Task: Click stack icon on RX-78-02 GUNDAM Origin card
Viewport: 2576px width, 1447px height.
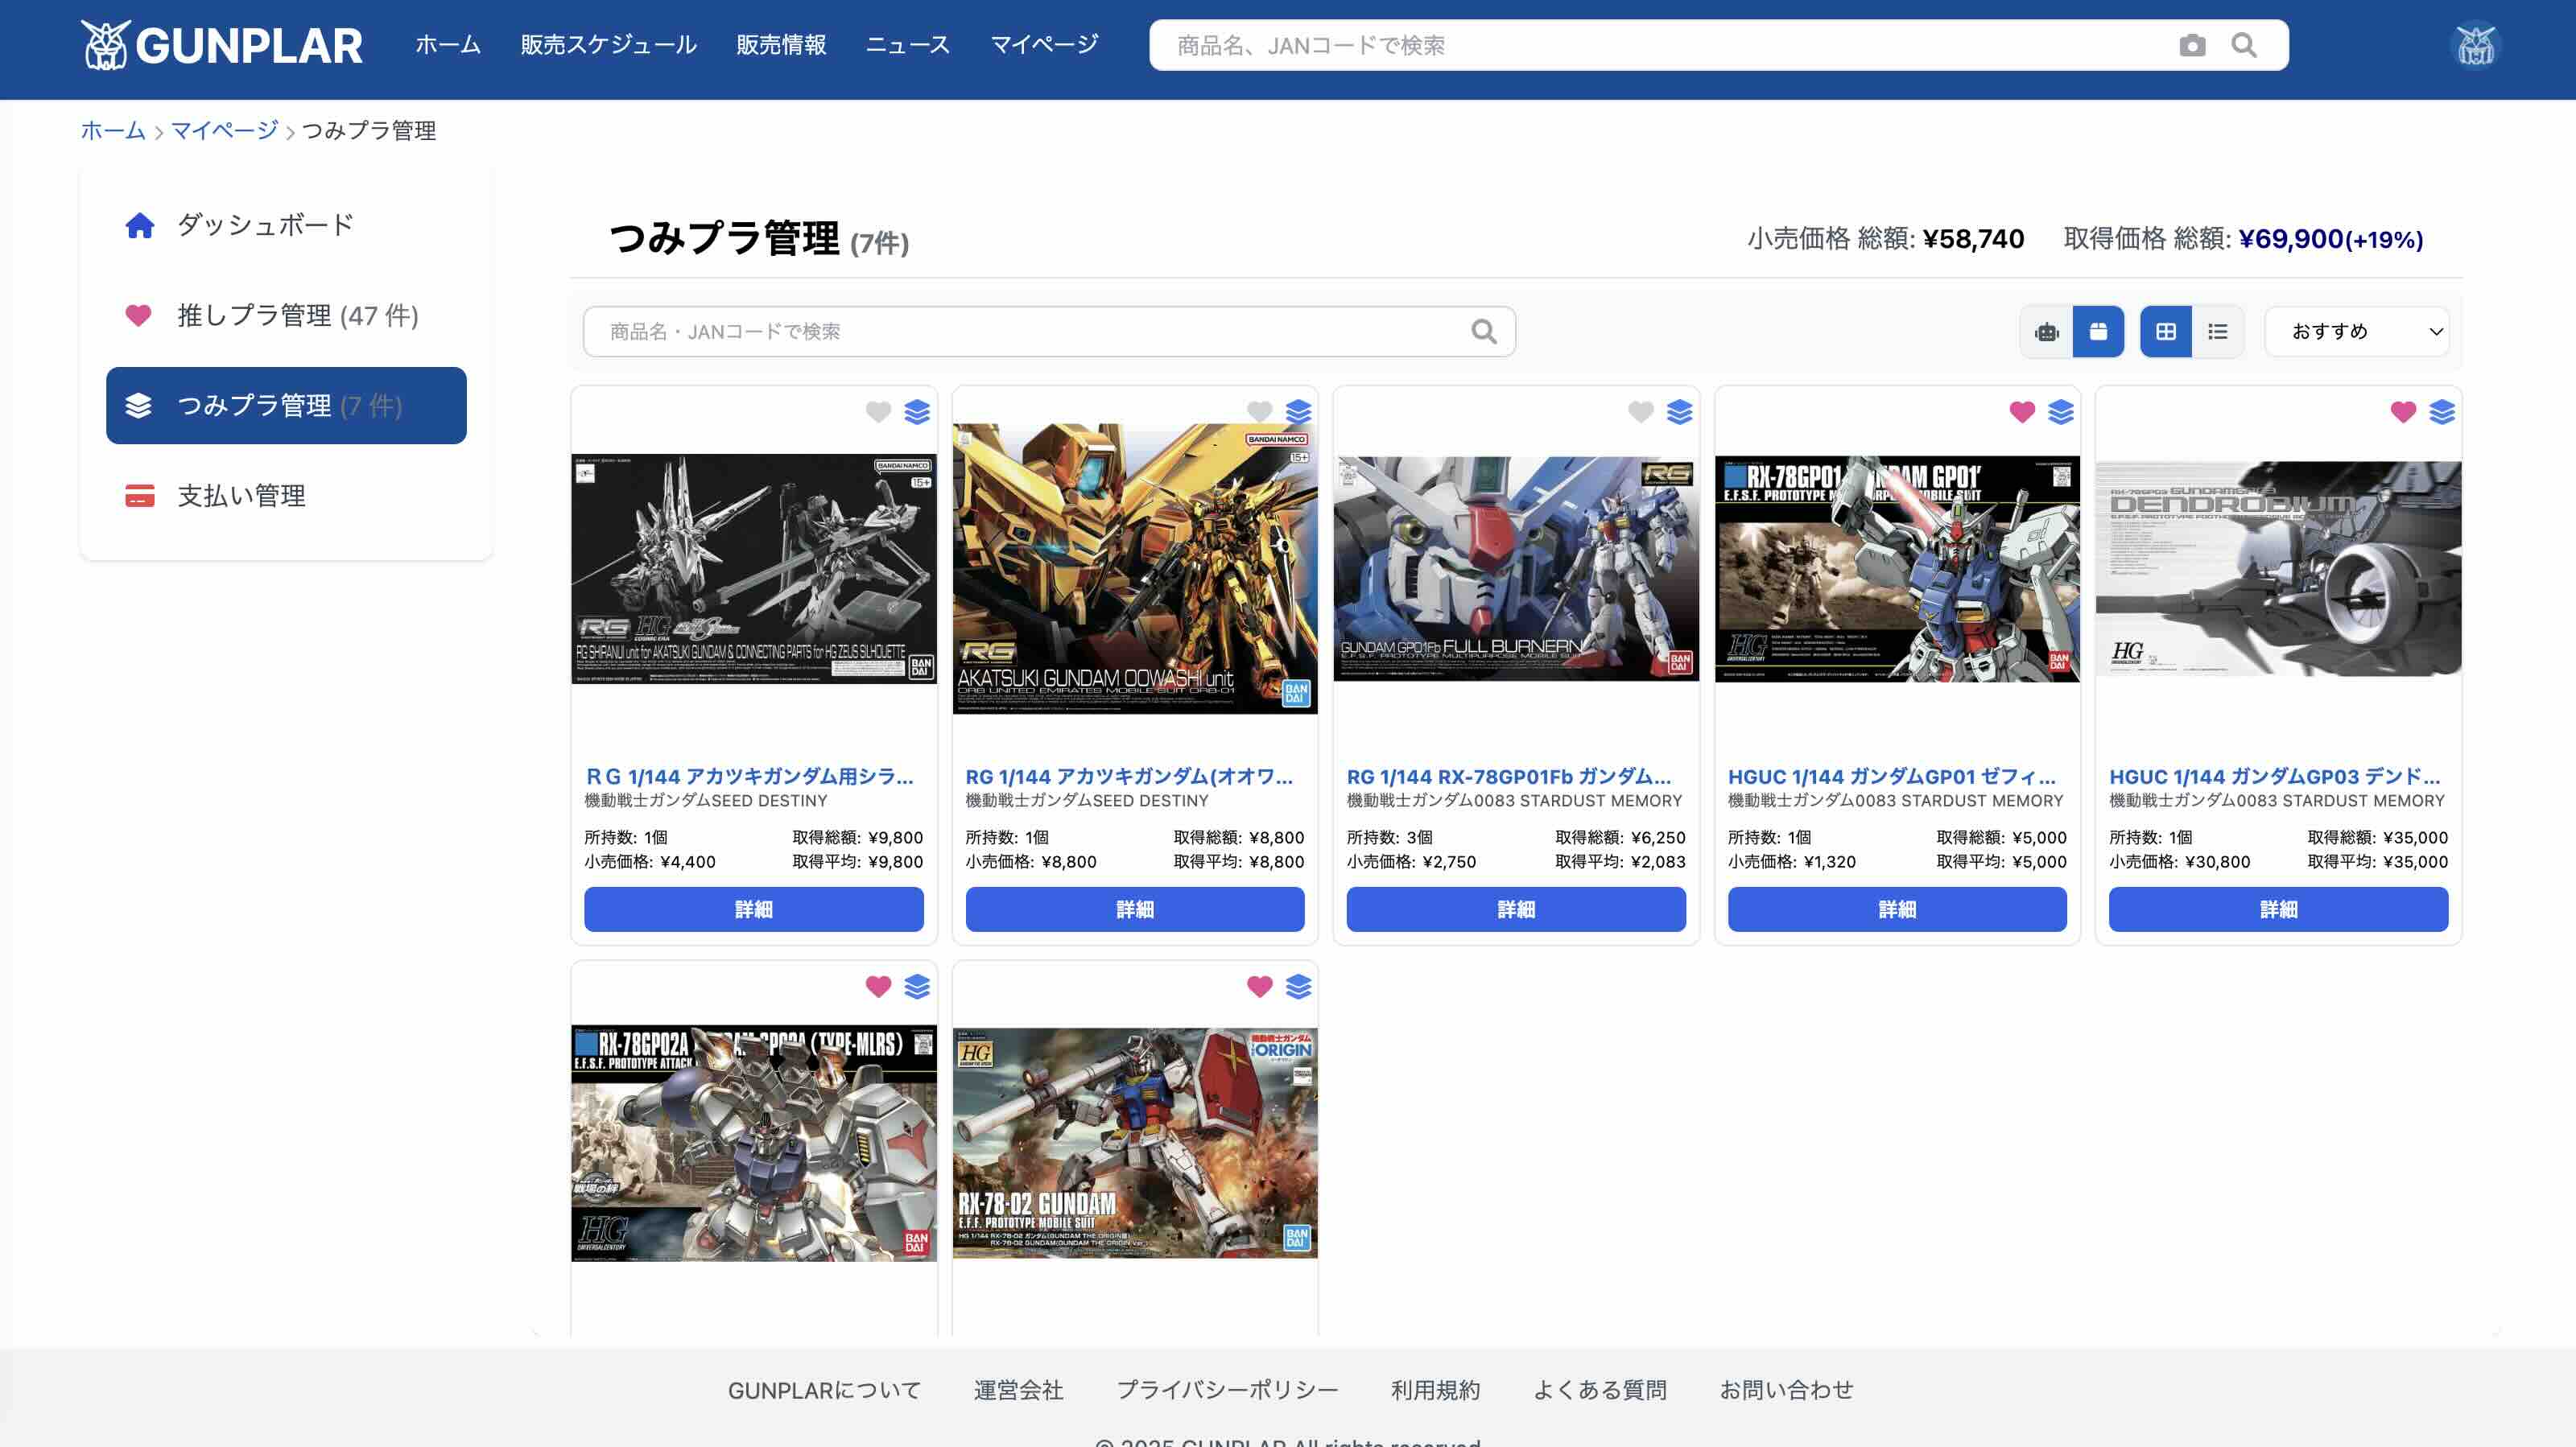Action: [x=1298, y=987]
